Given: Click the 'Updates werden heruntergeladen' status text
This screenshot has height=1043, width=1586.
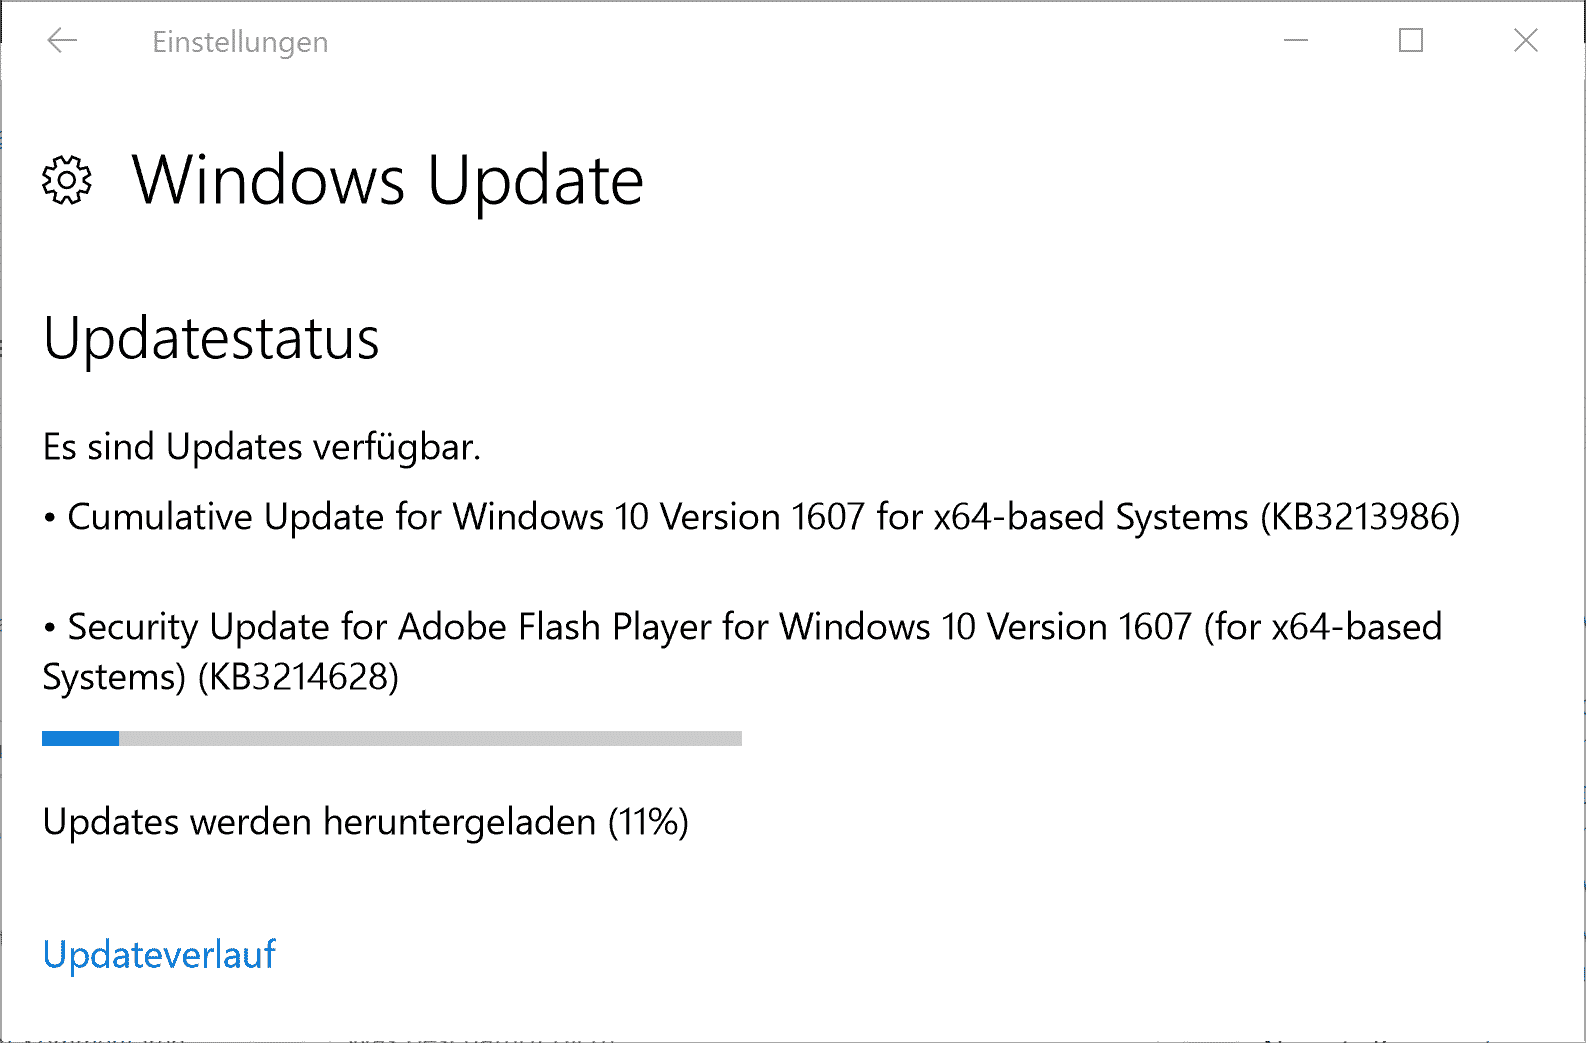Looking at the screenshot, I should (x=319, y=822).
